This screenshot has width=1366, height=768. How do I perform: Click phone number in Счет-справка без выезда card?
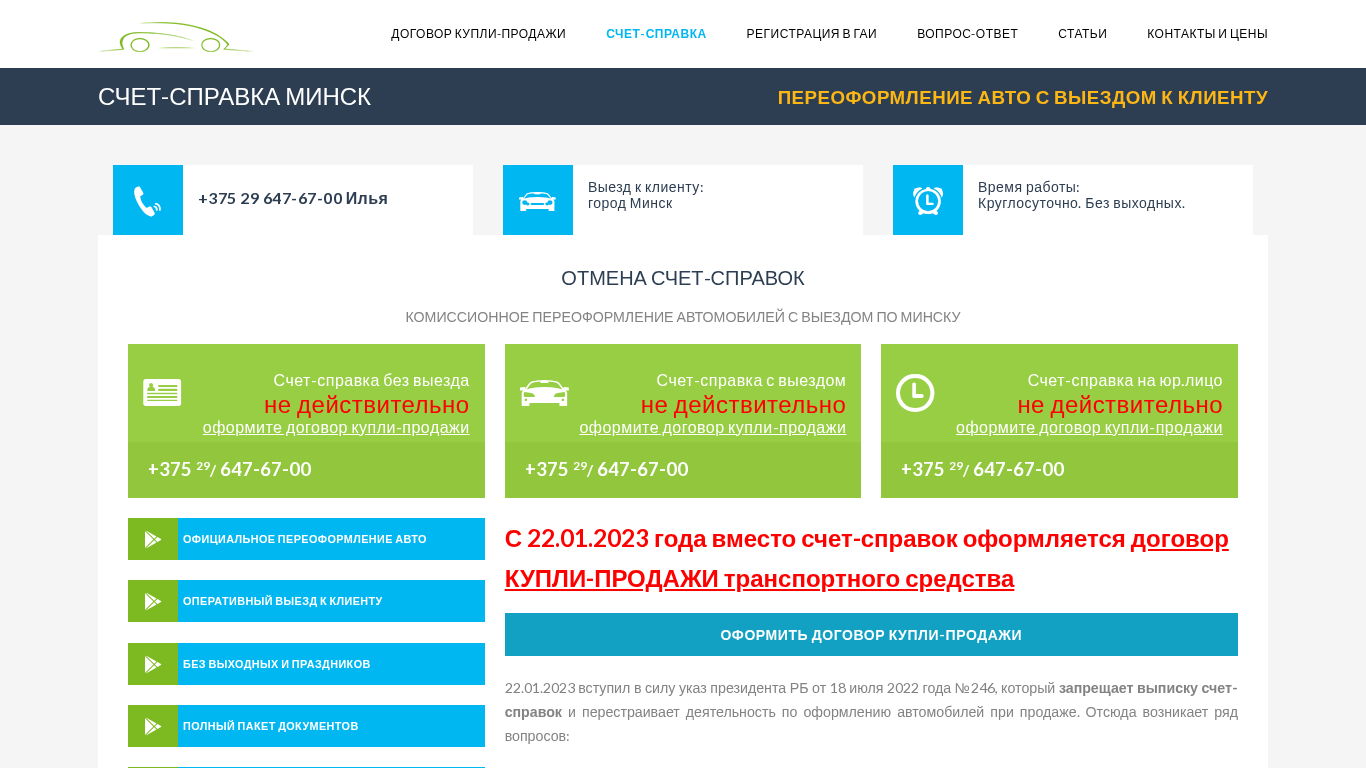(x=230, y=469)
